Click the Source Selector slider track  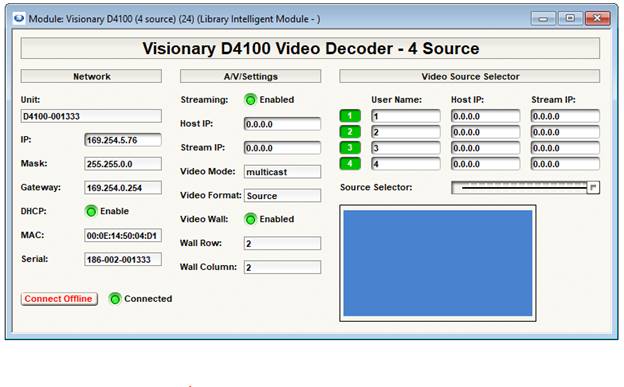(x=525, y=188)
